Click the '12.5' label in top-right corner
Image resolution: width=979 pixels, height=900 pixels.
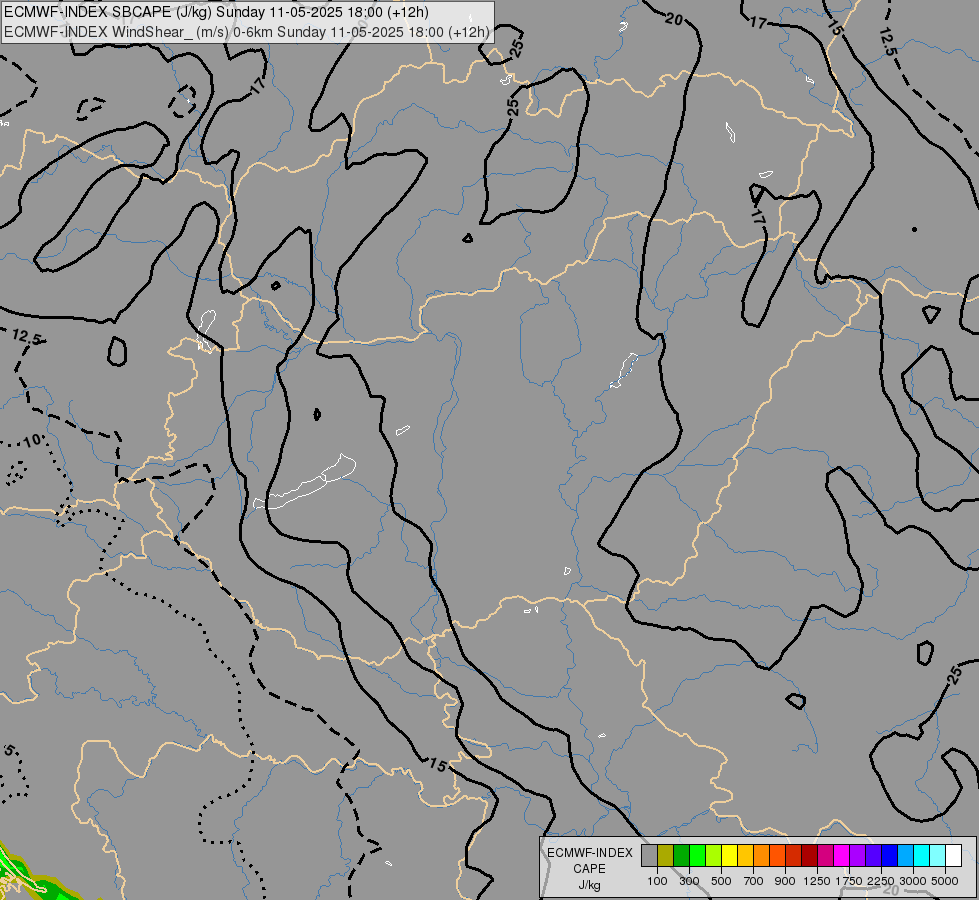click(x=888, y=42)
